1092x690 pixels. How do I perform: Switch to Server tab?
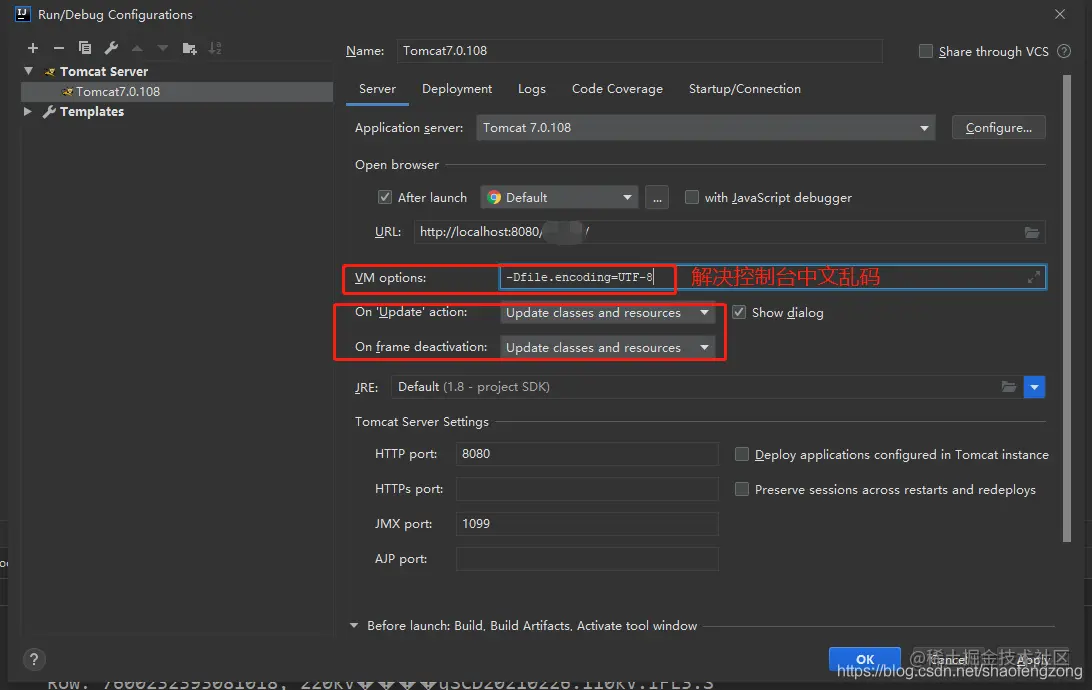(x=377, y=89)
